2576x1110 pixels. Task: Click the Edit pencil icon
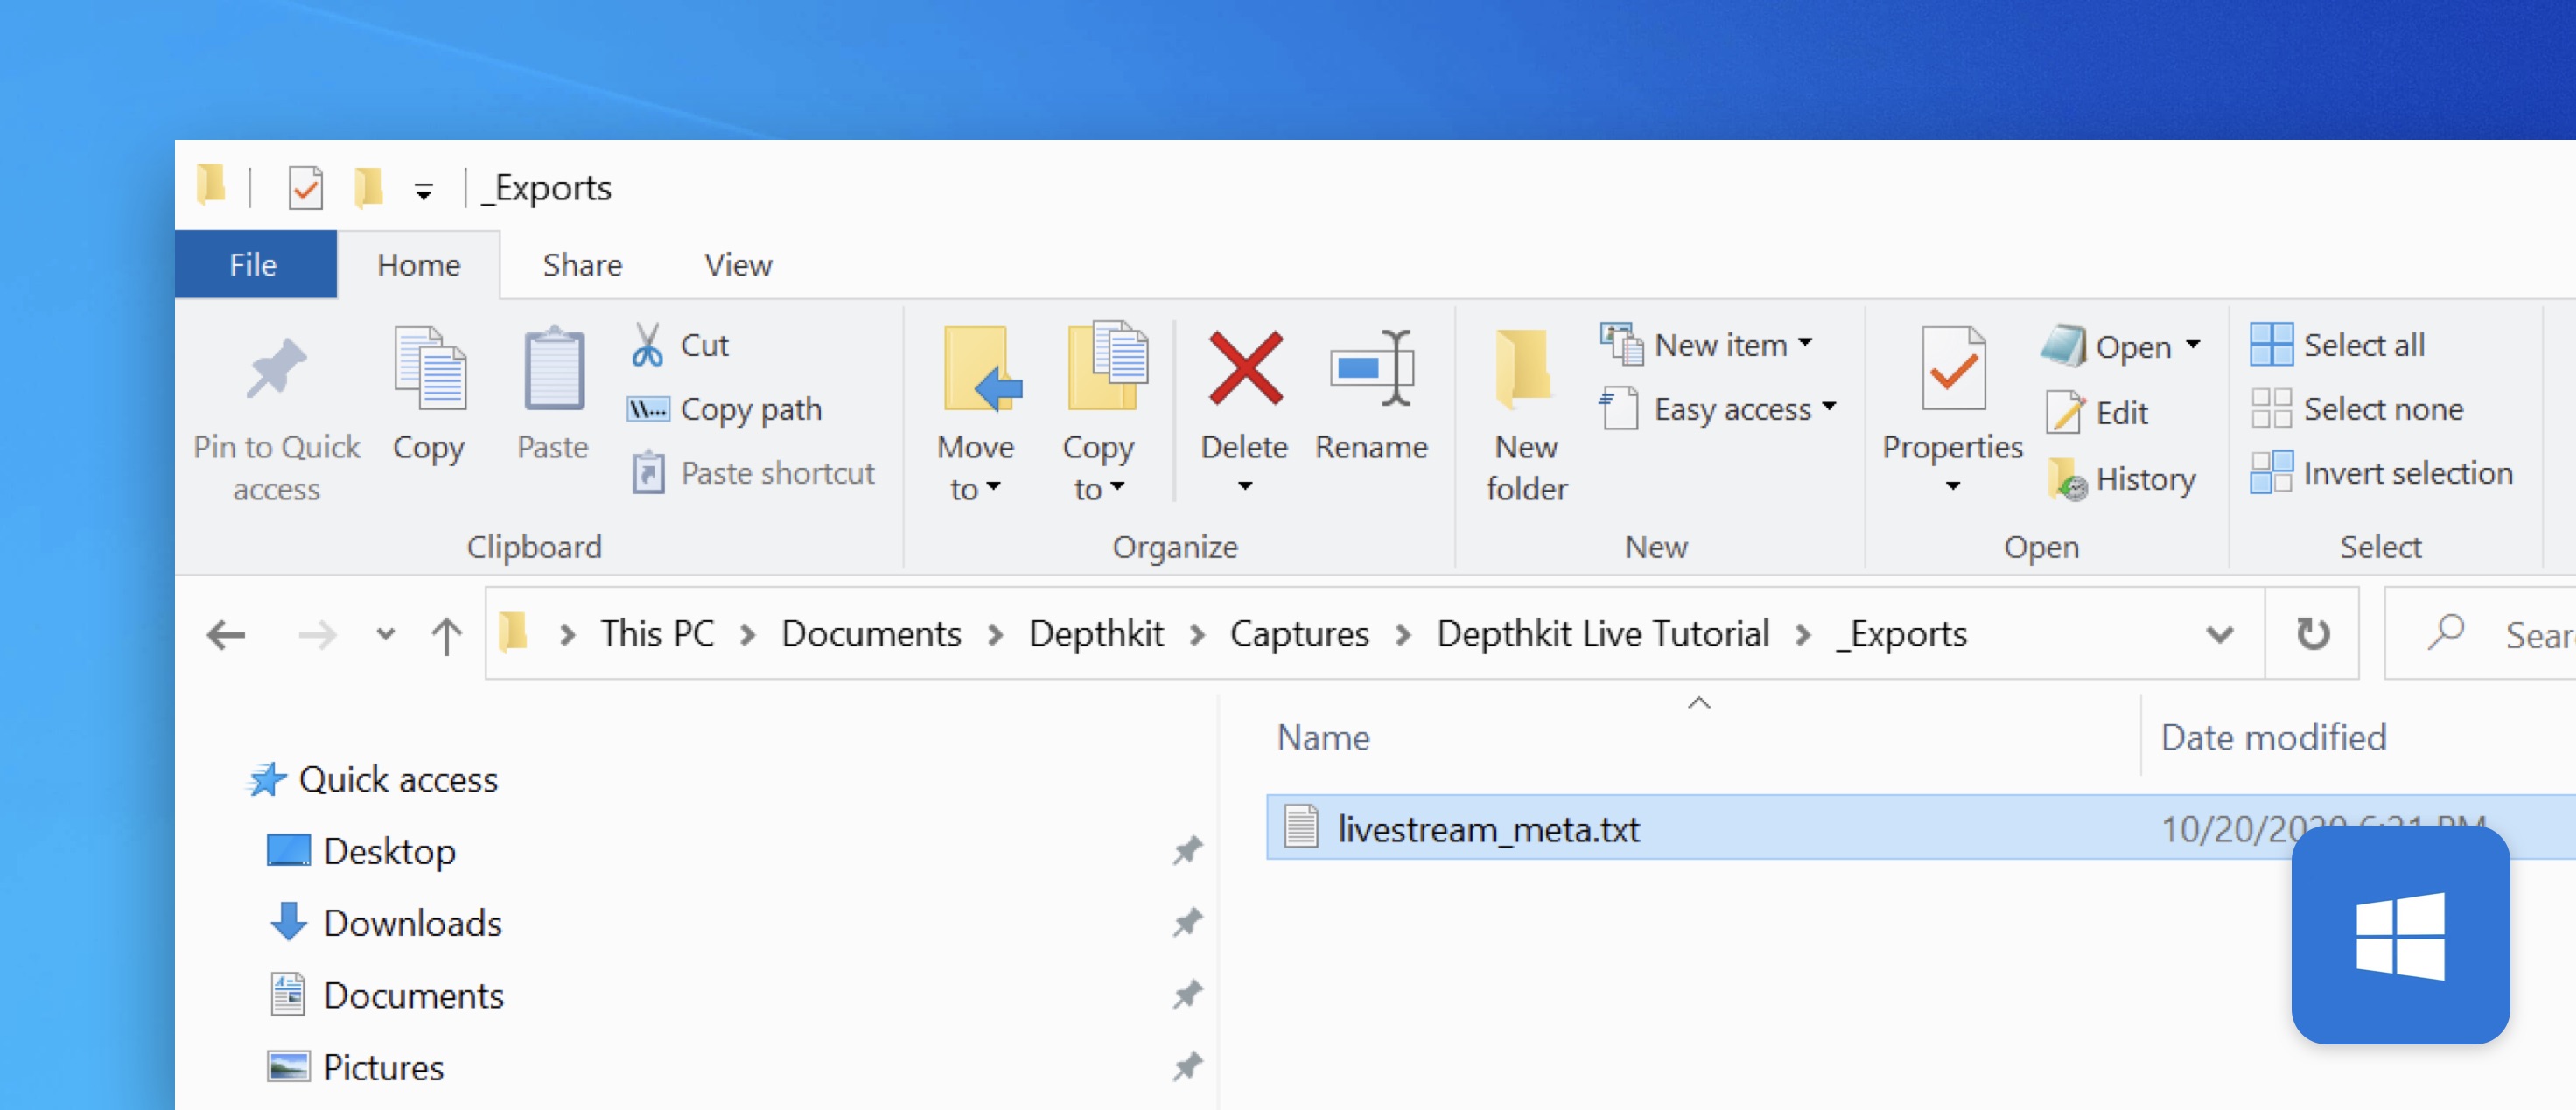[2066, 412]
